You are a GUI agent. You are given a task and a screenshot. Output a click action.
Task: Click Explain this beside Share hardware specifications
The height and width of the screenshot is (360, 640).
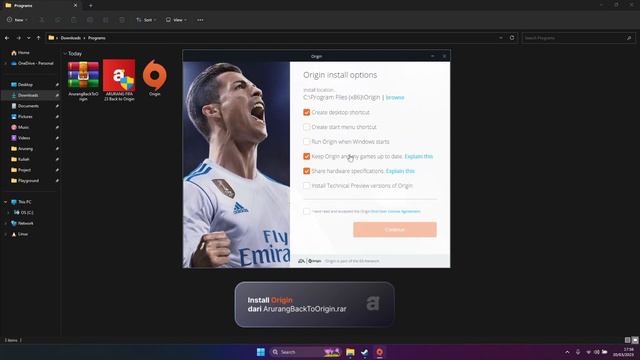click(x=400, y=171)
